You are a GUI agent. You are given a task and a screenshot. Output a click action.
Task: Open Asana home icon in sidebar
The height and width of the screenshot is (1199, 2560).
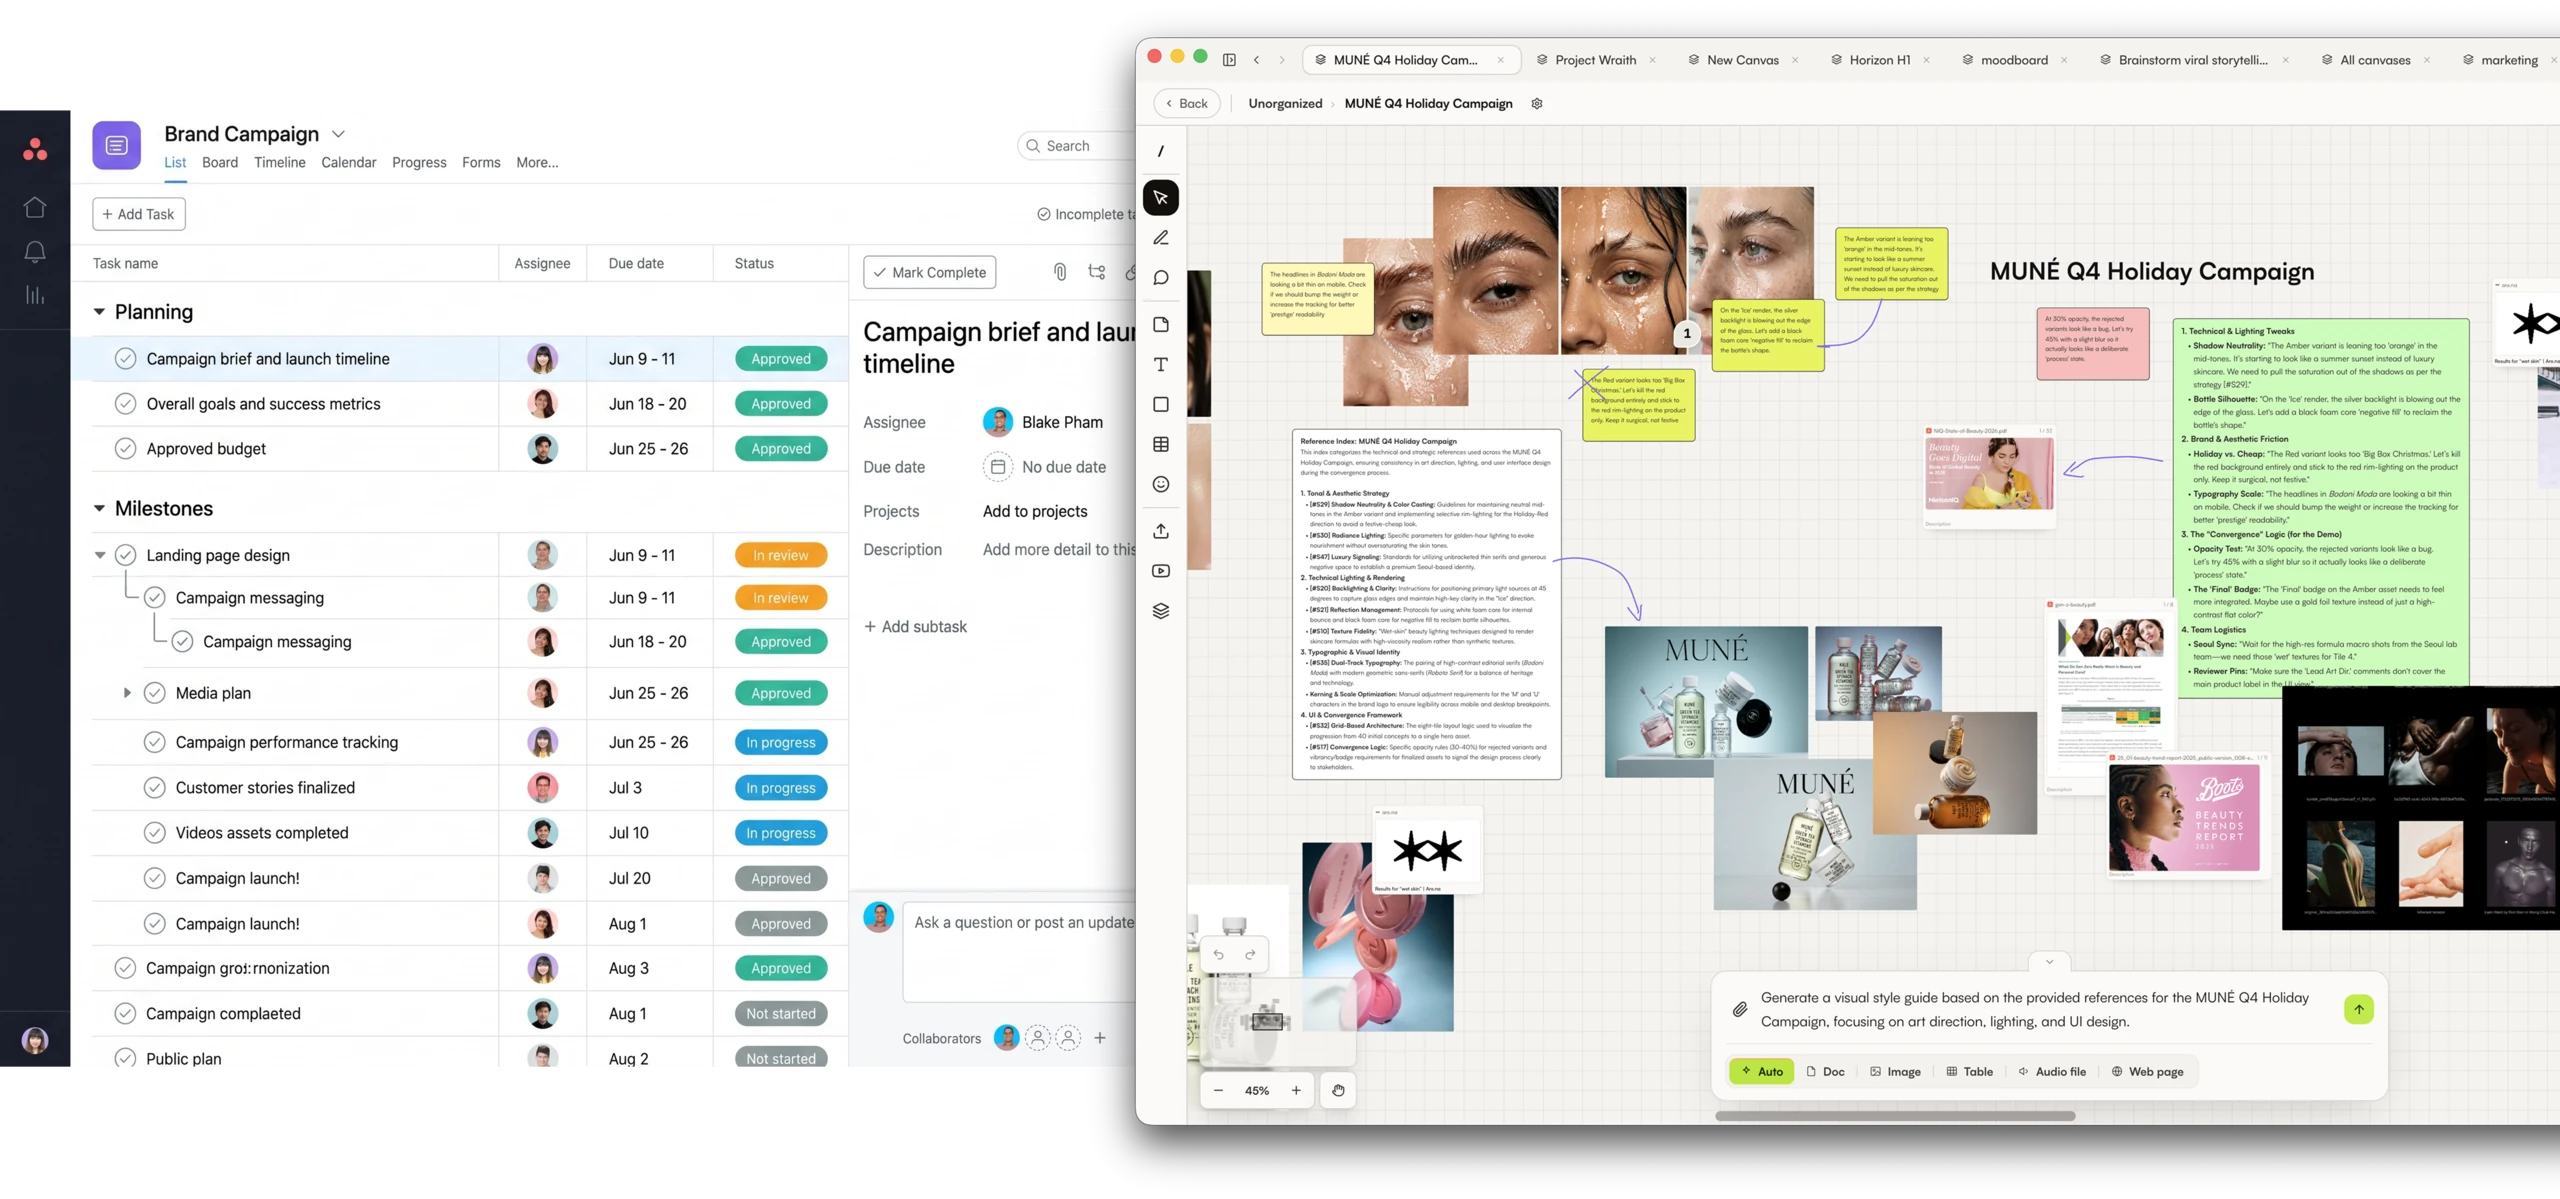[x=35, y=207]
